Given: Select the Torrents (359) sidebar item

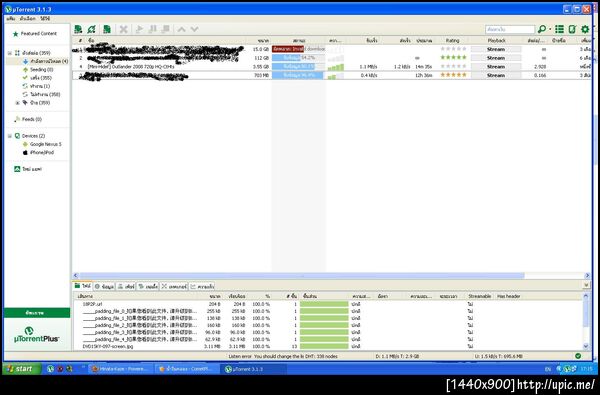Looking at the screenshot, I should pyautogui.click(x=36, y=53).
